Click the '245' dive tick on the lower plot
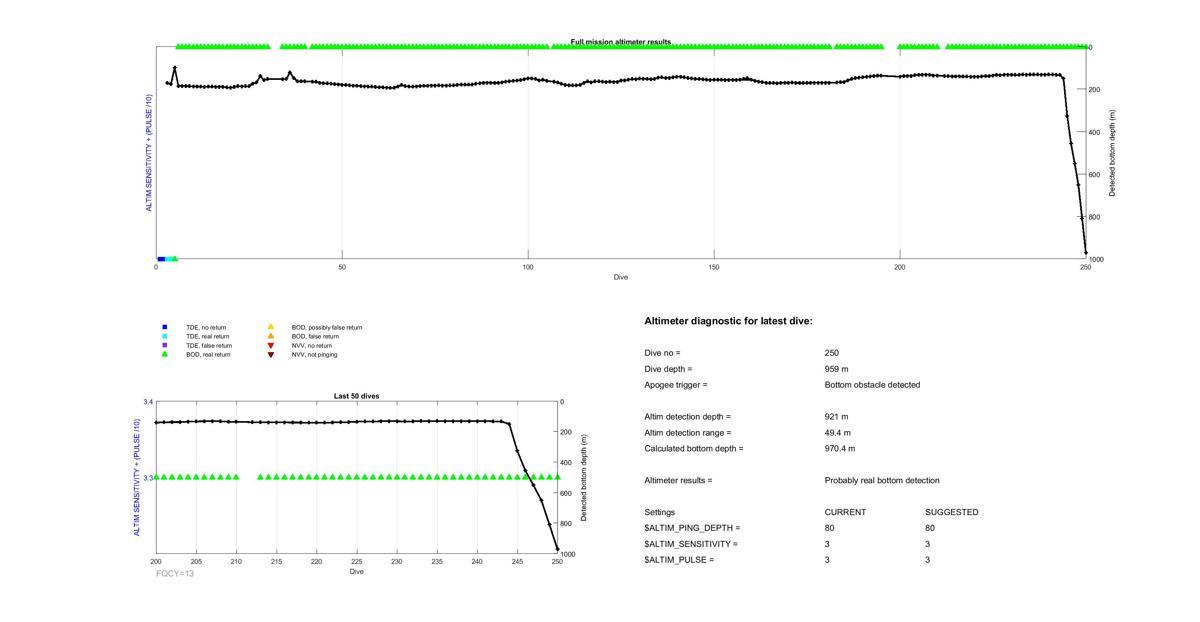 tap(517, 562)
